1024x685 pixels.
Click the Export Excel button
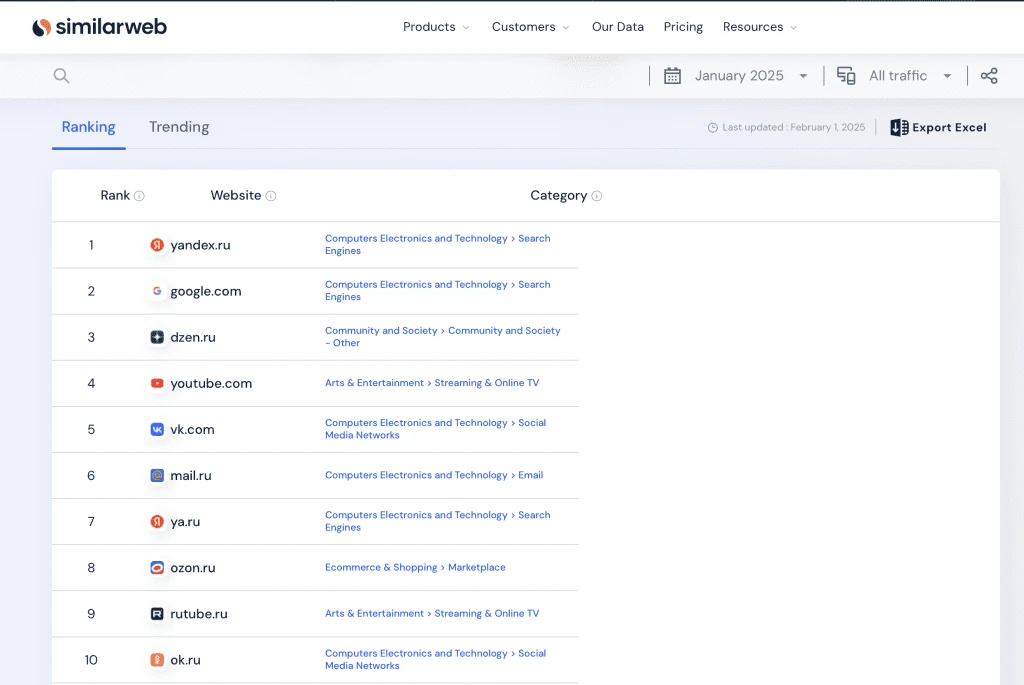click(938, 127)
